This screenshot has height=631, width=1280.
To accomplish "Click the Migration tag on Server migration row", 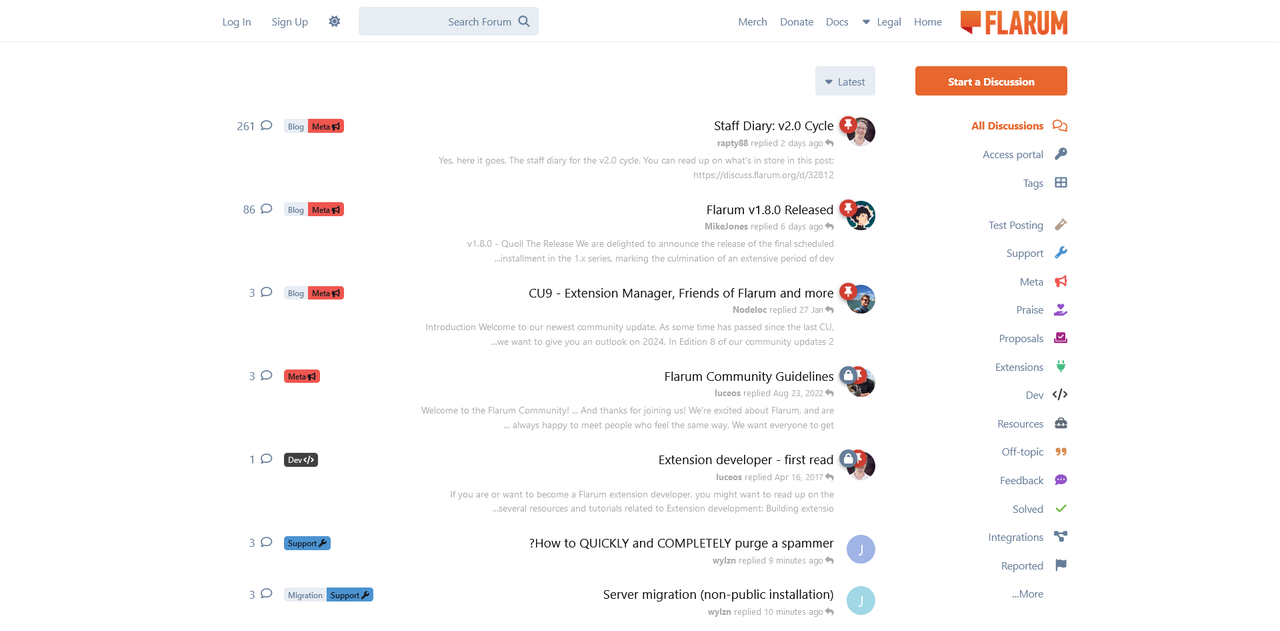I will [x=305, y=595].
